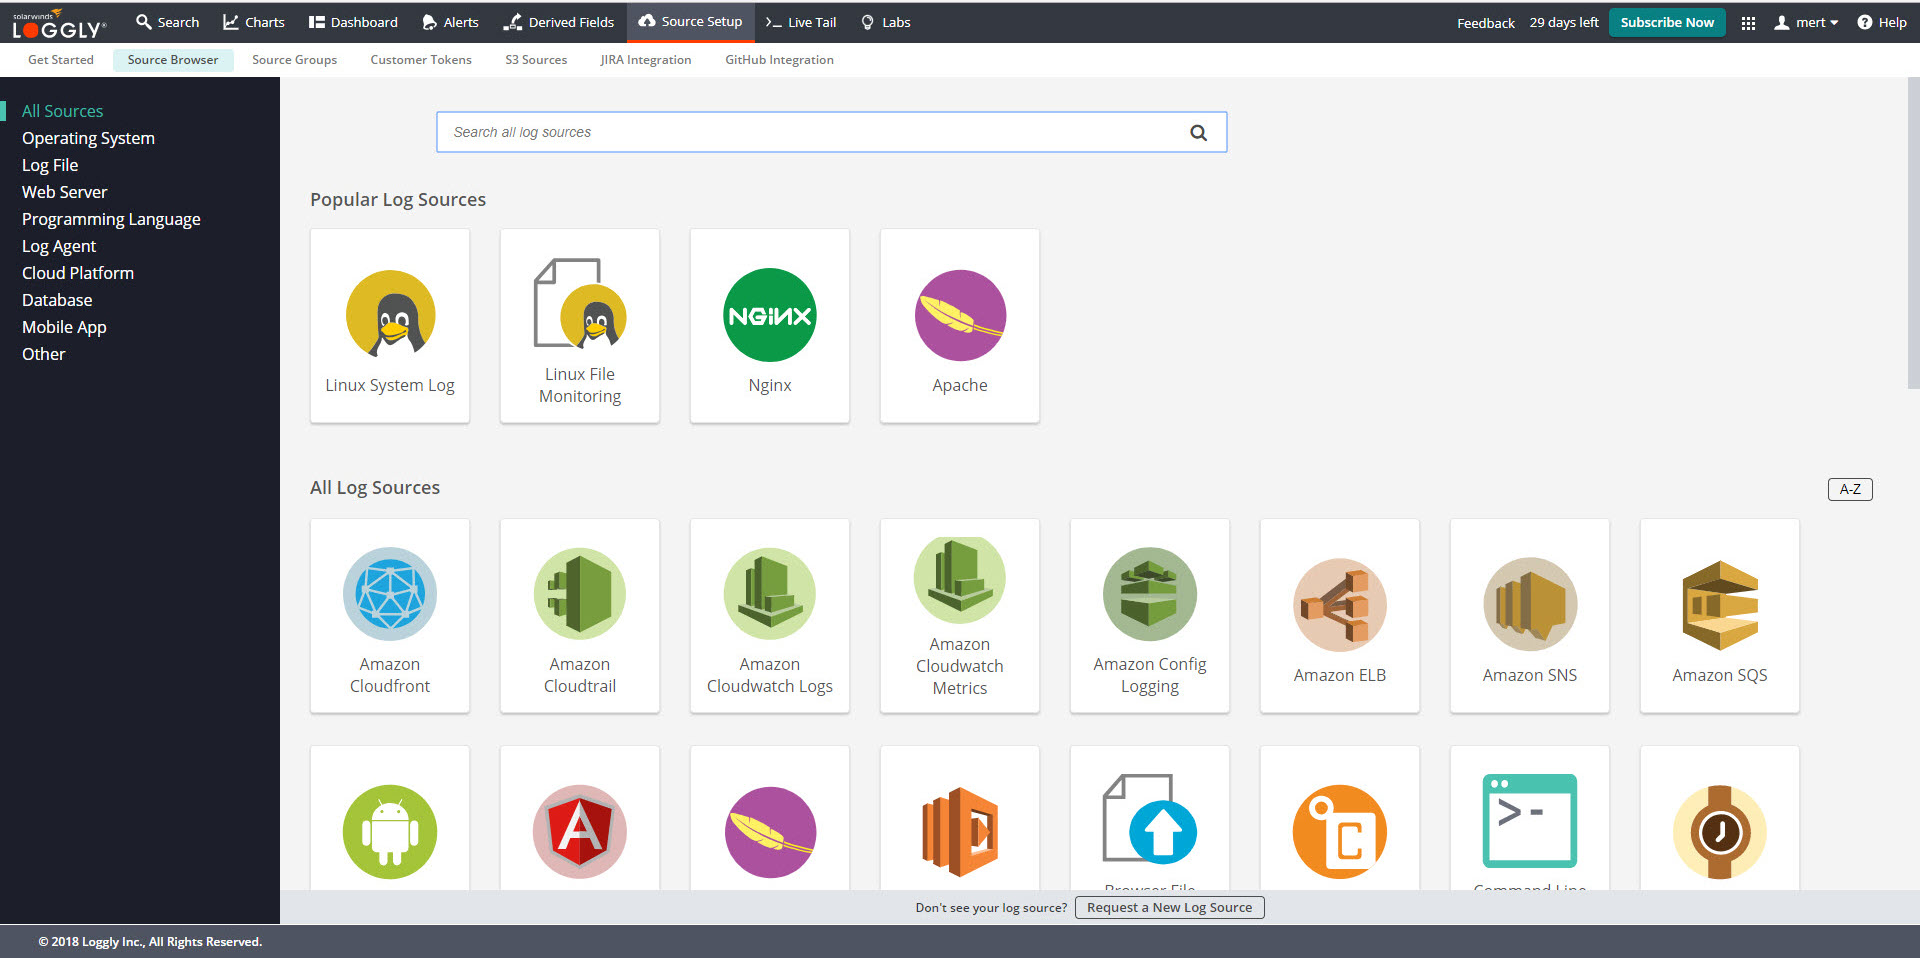Open the JIRA Integration tab
Screen dimensions: 1920x958
click(646, 60)
